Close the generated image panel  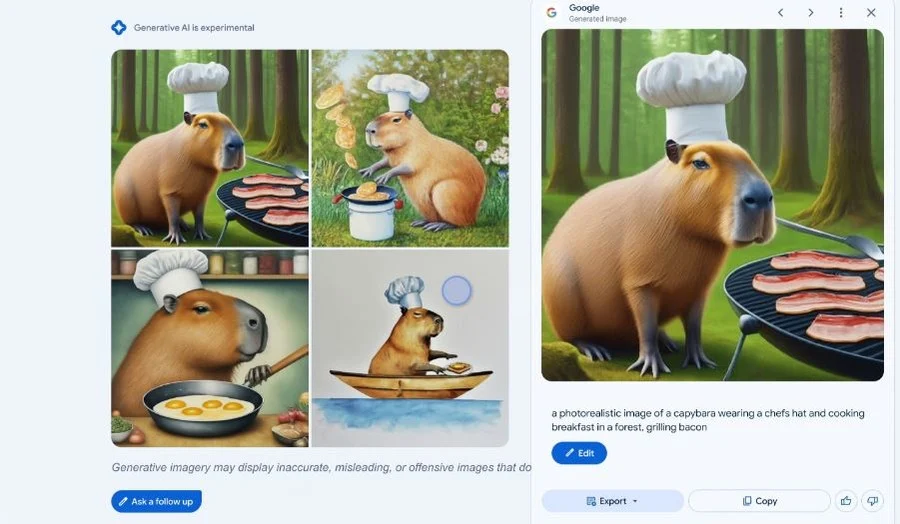coord(871,13)
